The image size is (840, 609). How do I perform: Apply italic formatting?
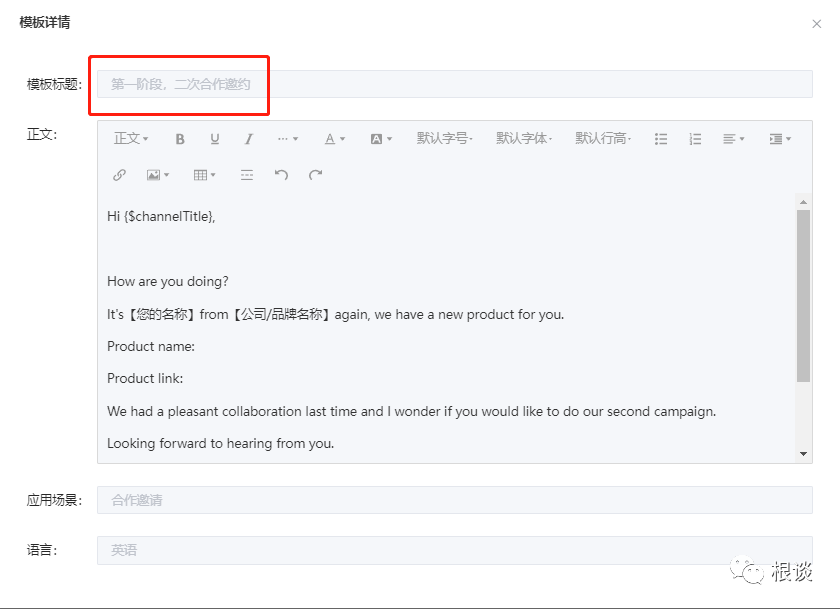(x=249, y=139)
